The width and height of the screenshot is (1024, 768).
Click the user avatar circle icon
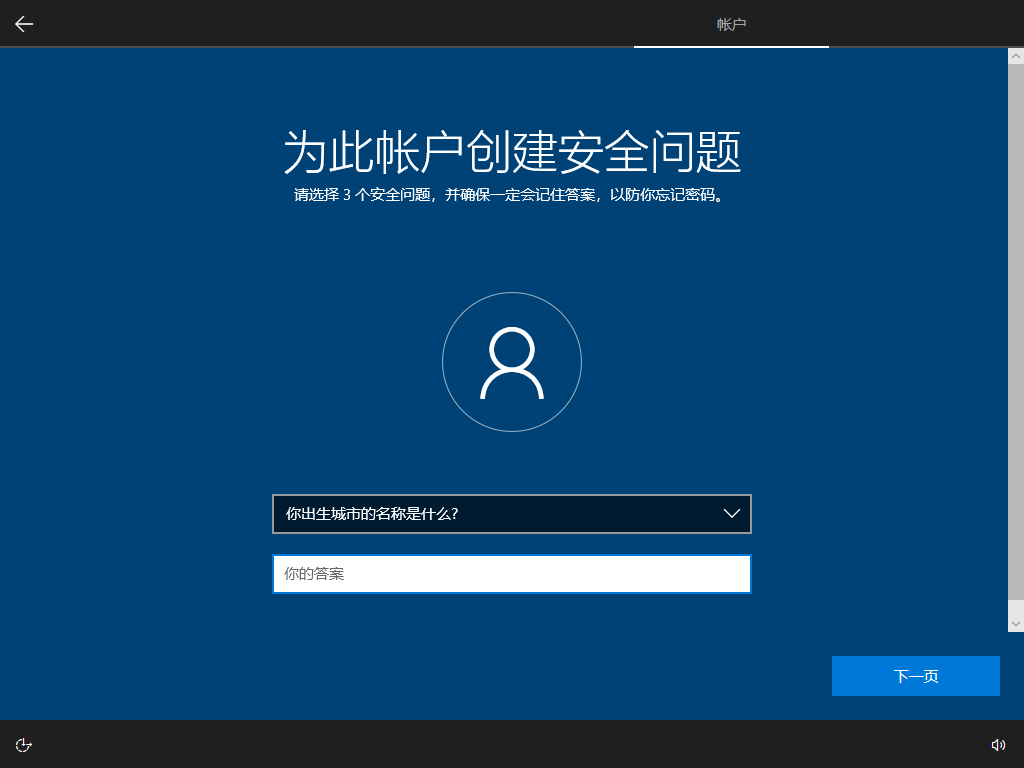click(x=512, y=362)
